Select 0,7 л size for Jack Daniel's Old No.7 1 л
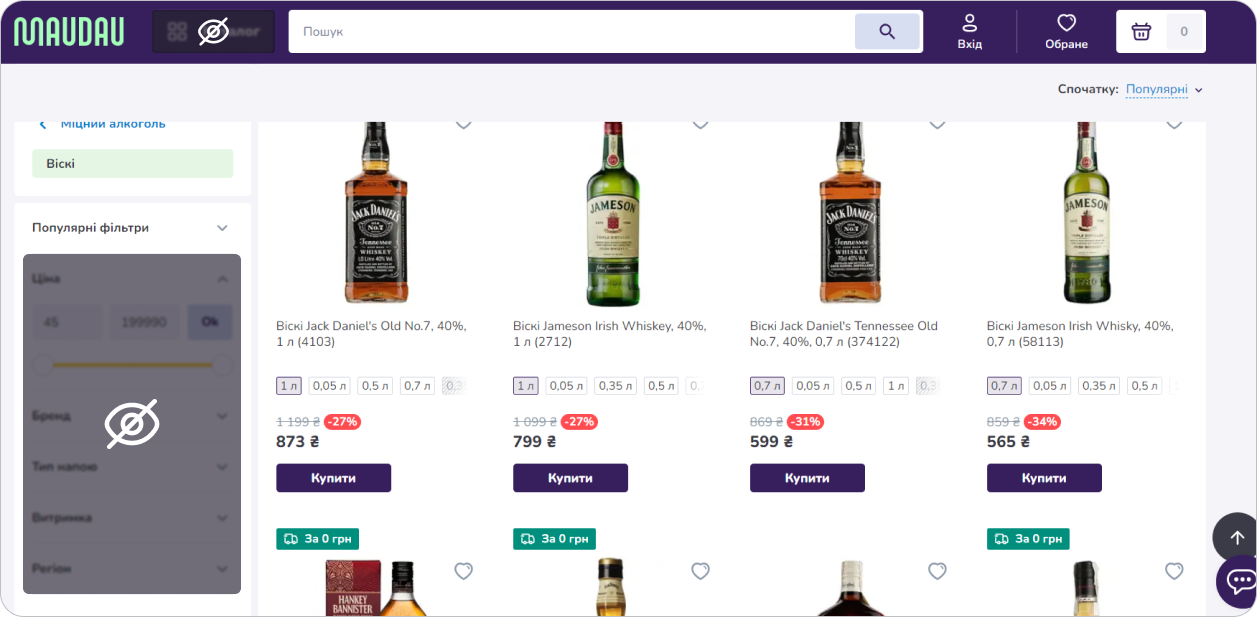 (417, 386)
